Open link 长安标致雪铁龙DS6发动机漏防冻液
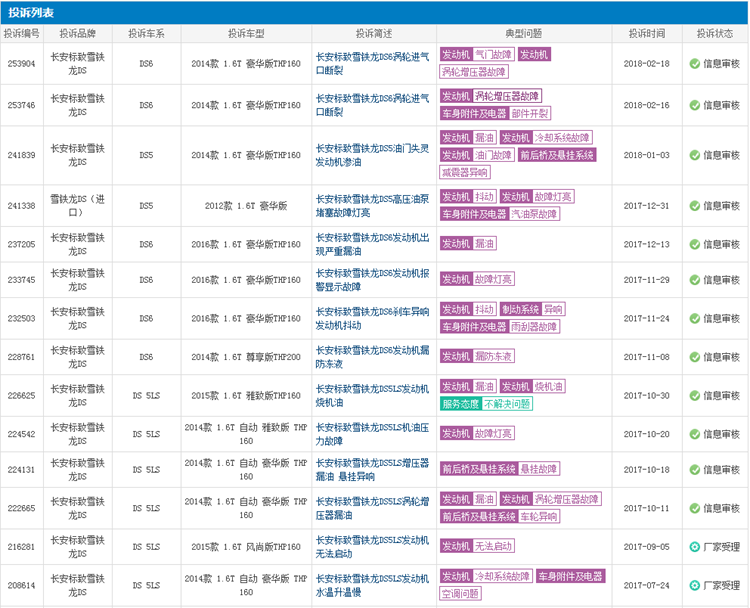Viewport: 750px width, 608px height. coord(372,357)
